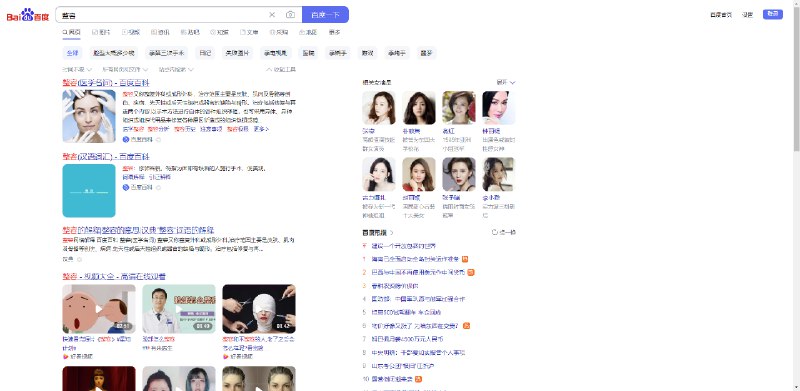Click the icon beside 采购
The width and height of the screenshot is (800, 391).
(x=272, y=32)
